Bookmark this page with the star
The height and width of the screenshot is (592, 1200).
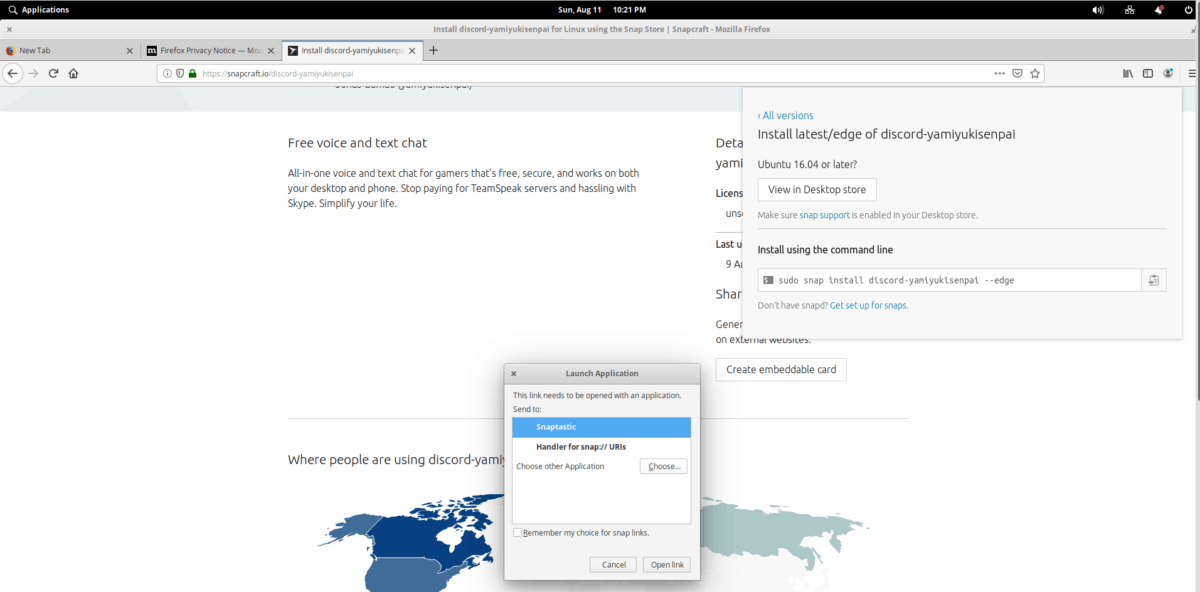(1035, 73)
